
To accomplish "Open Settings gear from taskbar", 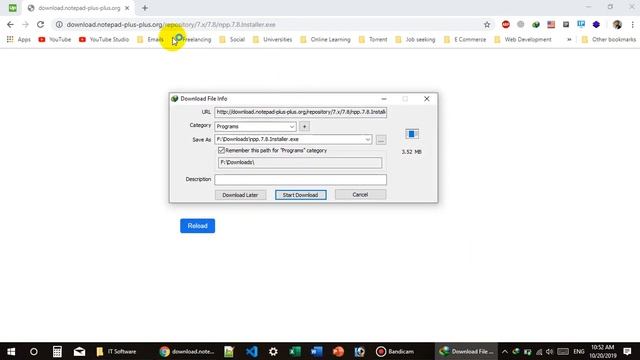I will point(273,351).
